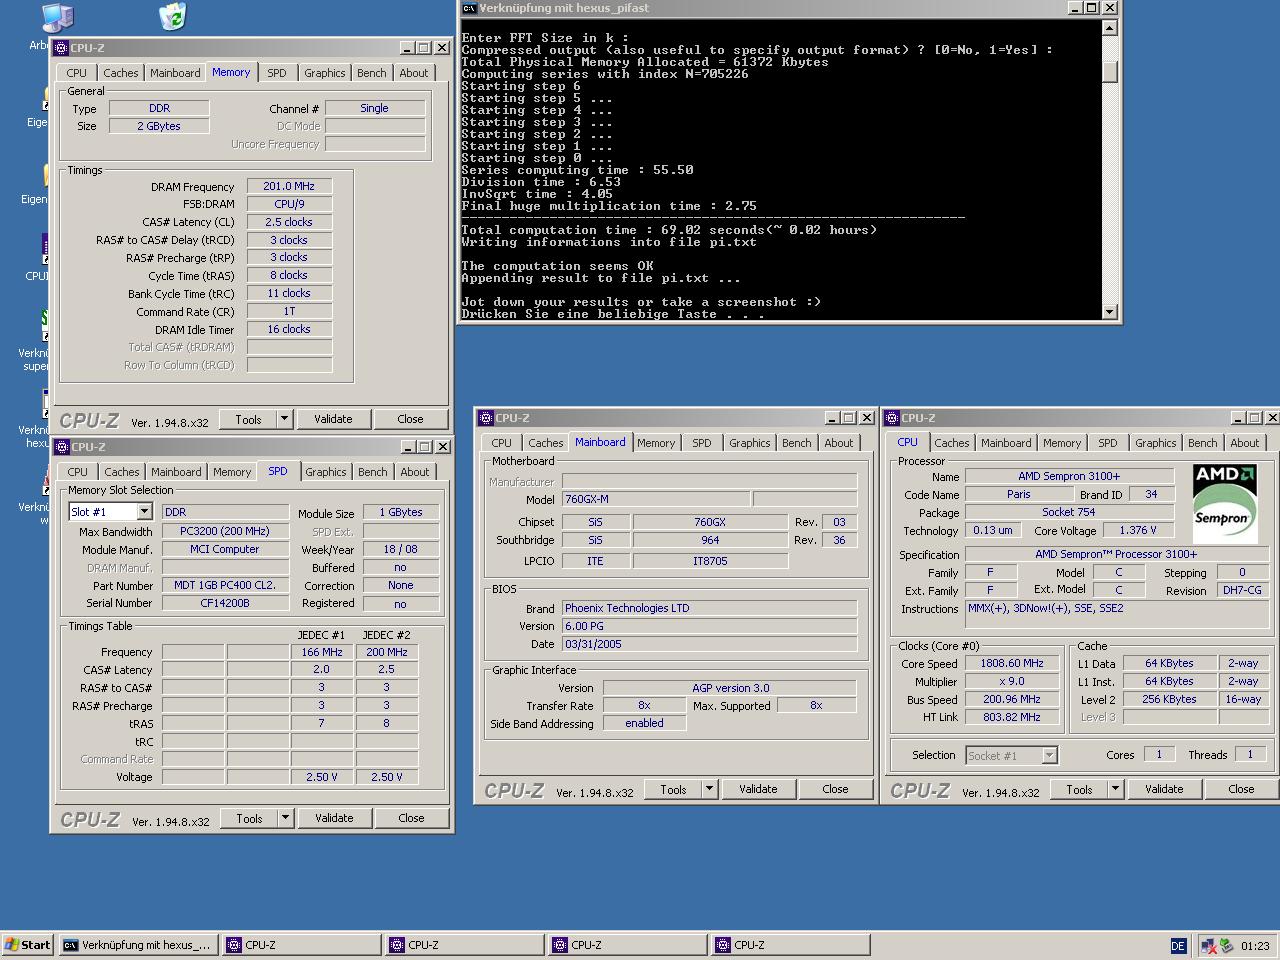The image size is (1280, 960).
Task: Switch to Memory tab in SPD window
Action: [x=232, y=472]
